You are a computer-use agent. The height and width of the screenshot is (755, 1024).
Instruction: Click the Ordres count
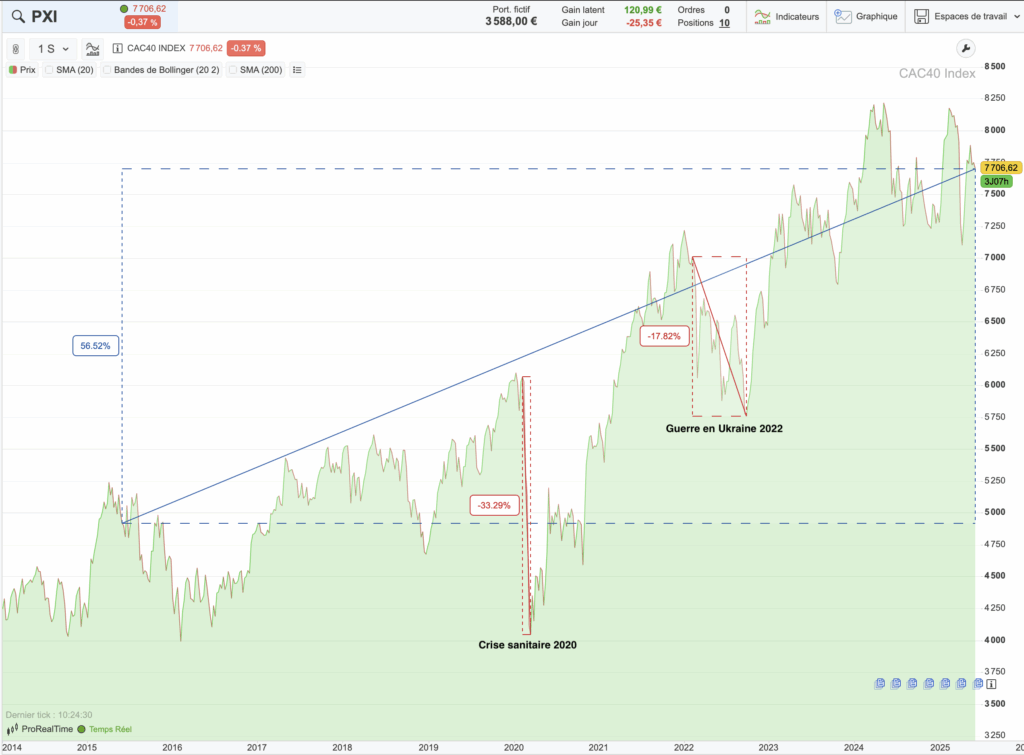[x=727, y=10]
